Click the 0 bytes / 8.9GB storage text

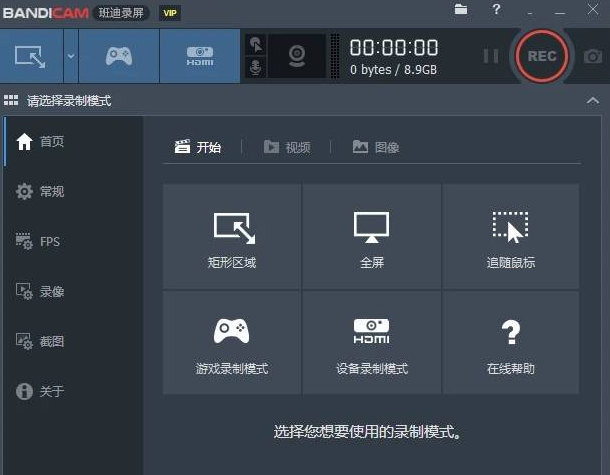click(x=393, y=70)
